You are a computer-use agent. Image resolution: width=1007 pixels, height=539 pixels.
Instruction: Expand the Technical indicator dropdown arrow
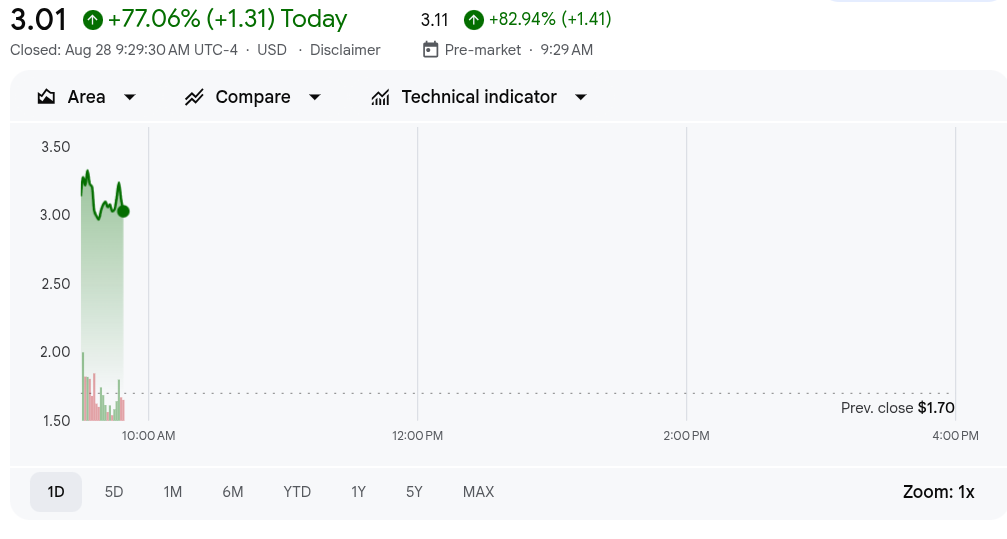click(581, 97)
